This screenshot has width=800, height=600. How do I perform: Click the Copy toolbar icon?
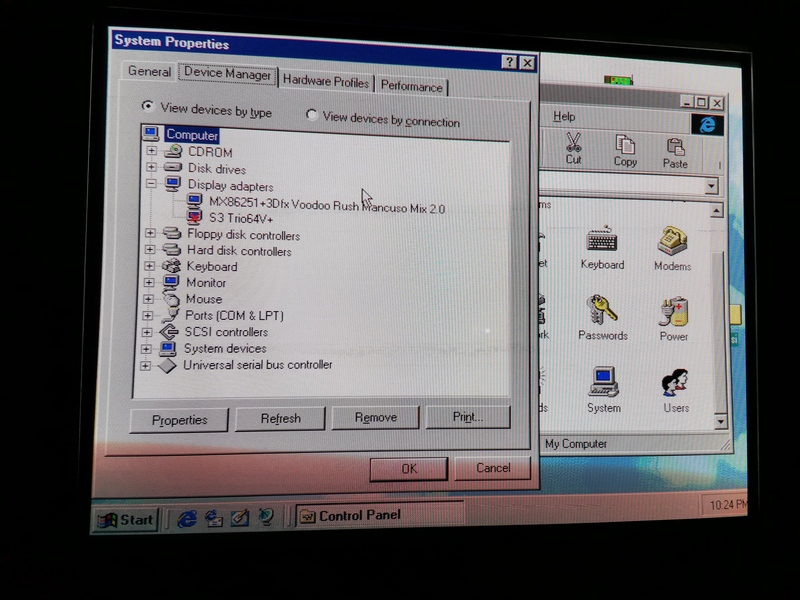coord(625,150)
